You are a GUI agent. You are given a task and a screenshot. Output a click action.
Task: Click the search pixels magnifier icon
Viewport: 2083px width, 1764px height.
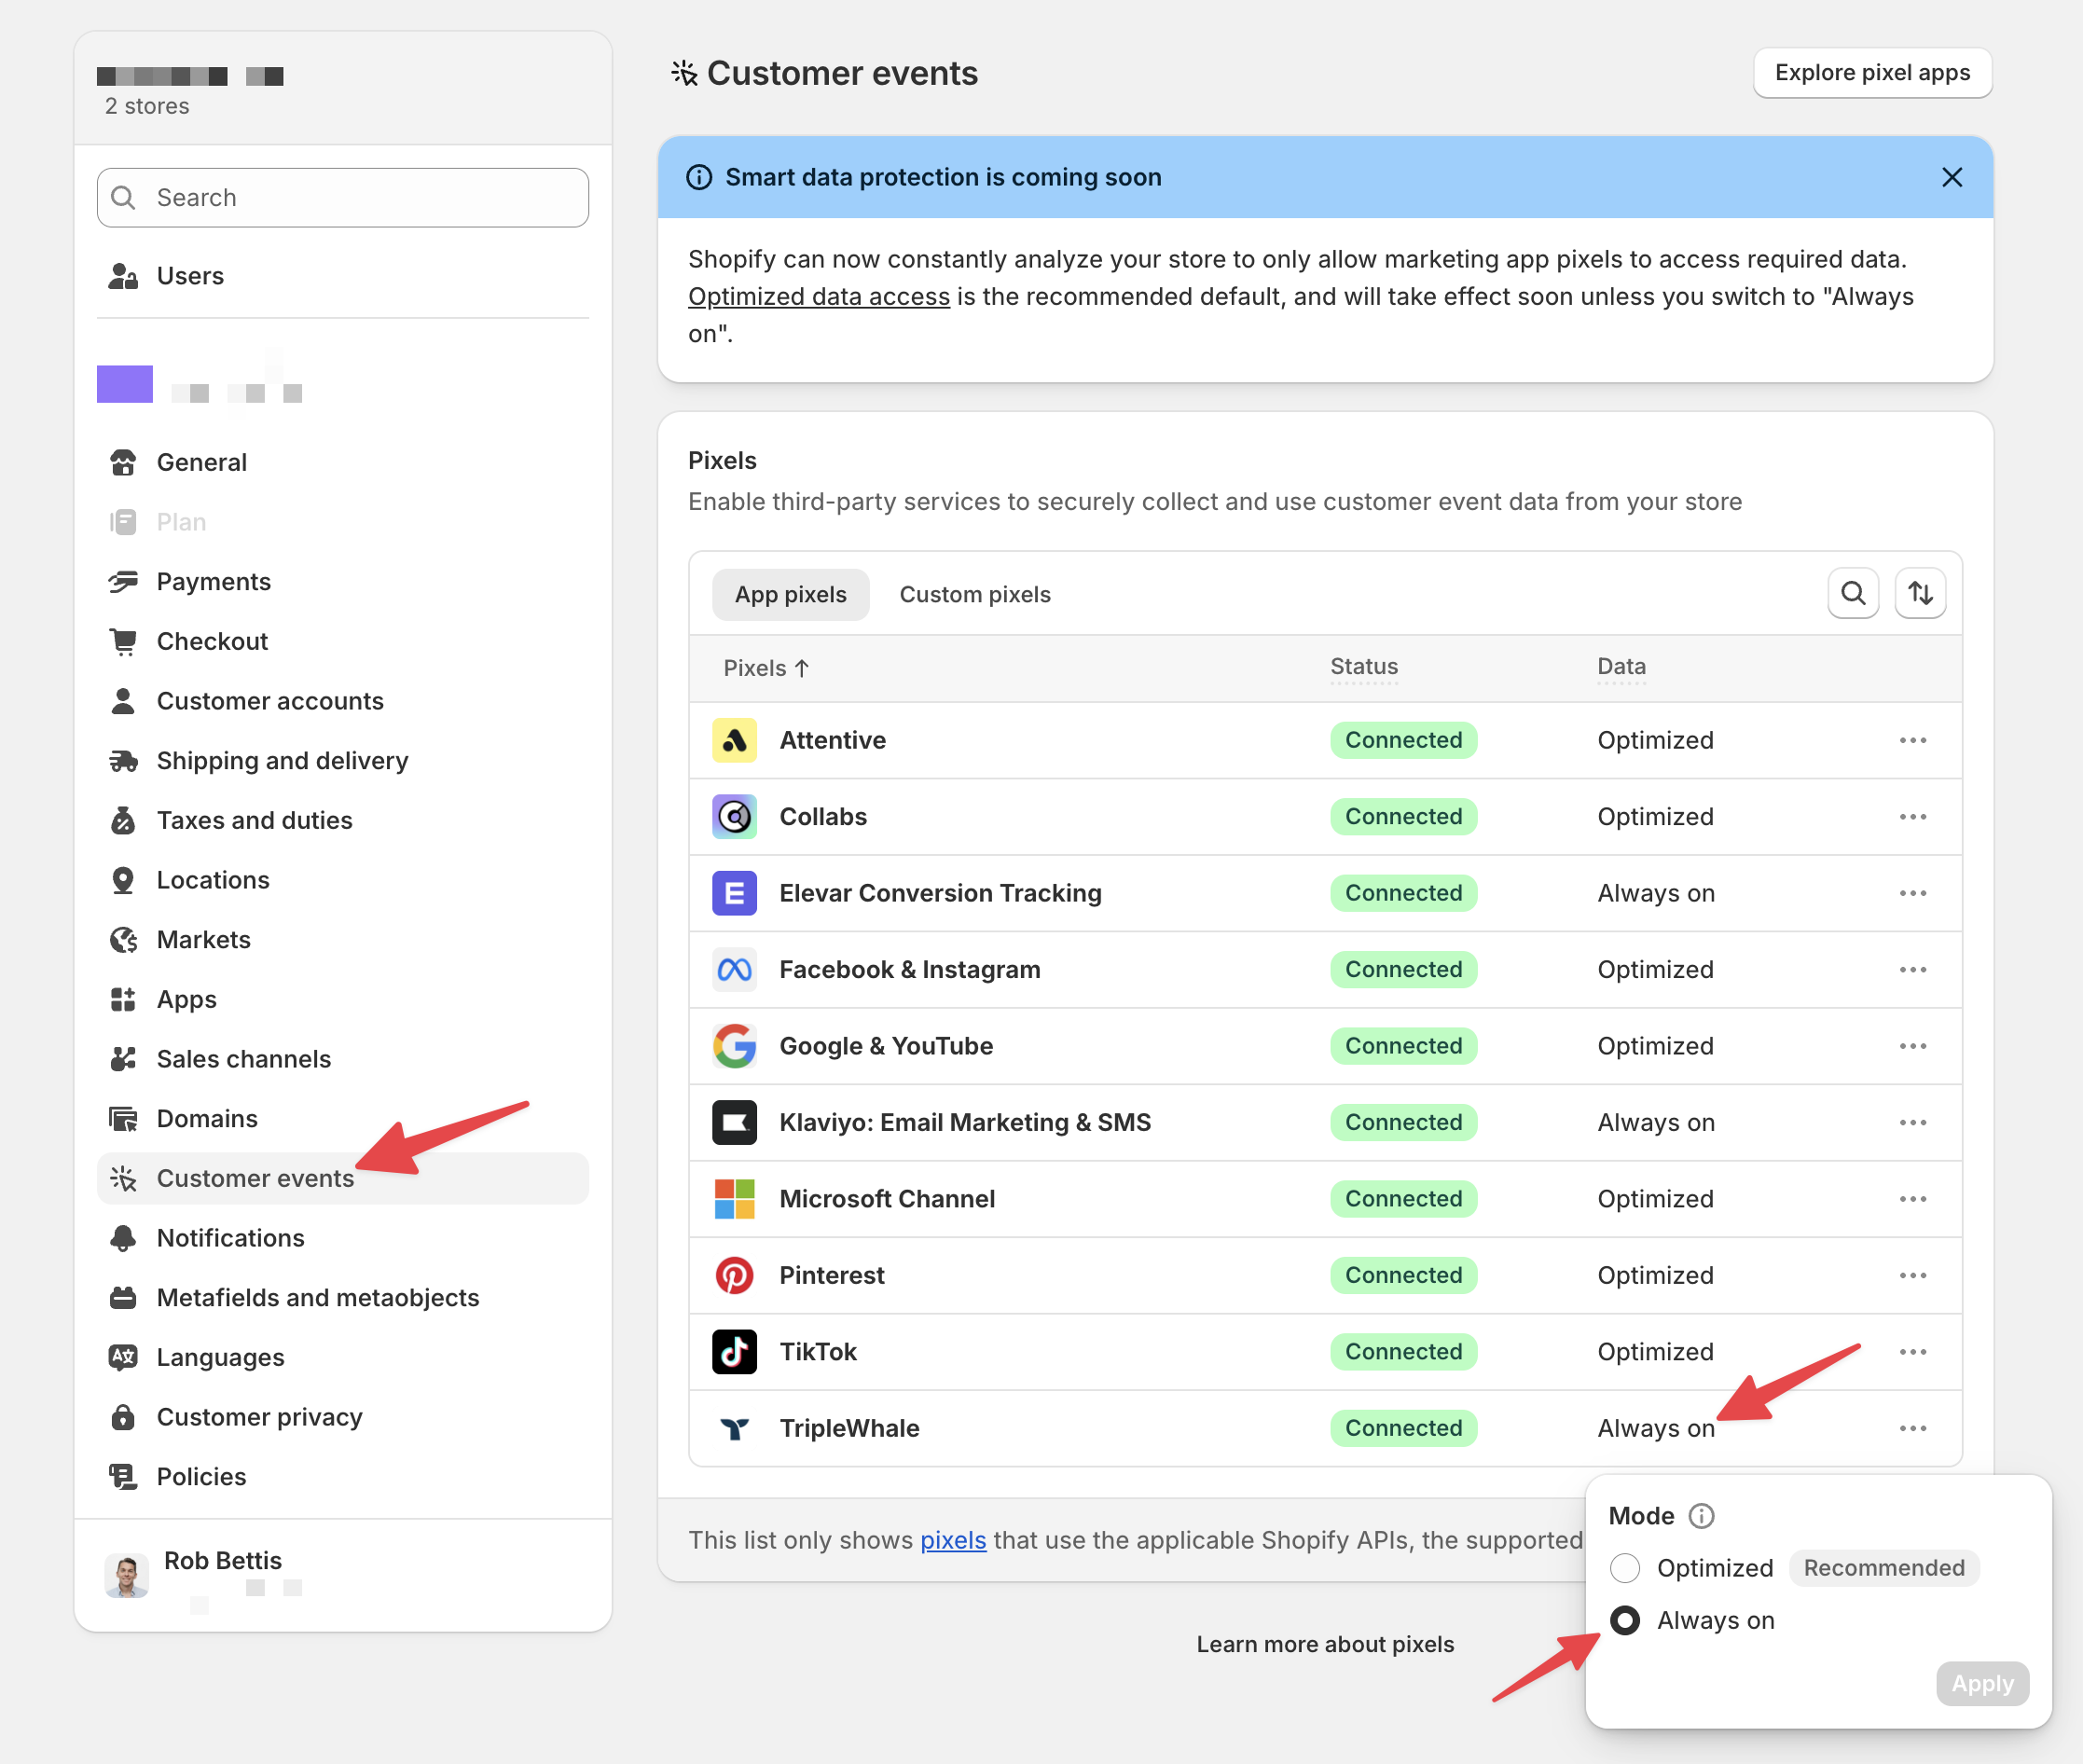[1852, 593]
